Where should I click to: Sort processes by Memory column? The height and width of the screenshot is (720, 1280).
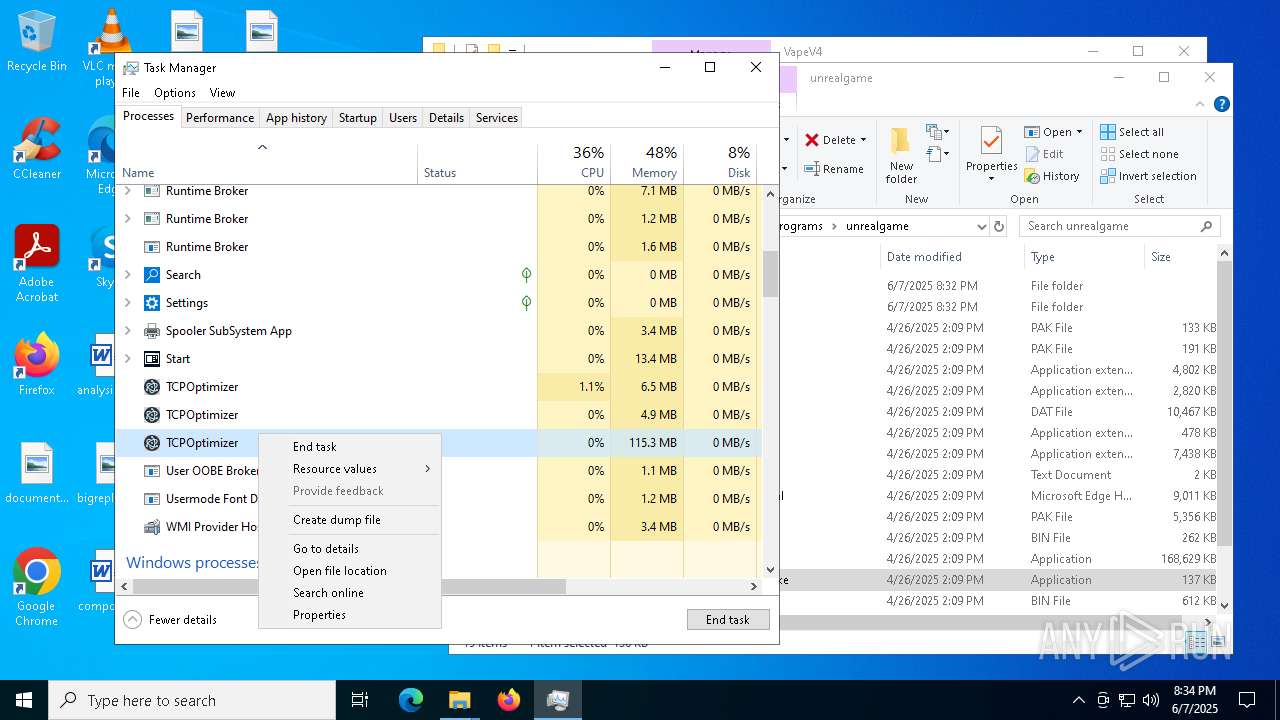pyautogui.click(x=647, y=164)
